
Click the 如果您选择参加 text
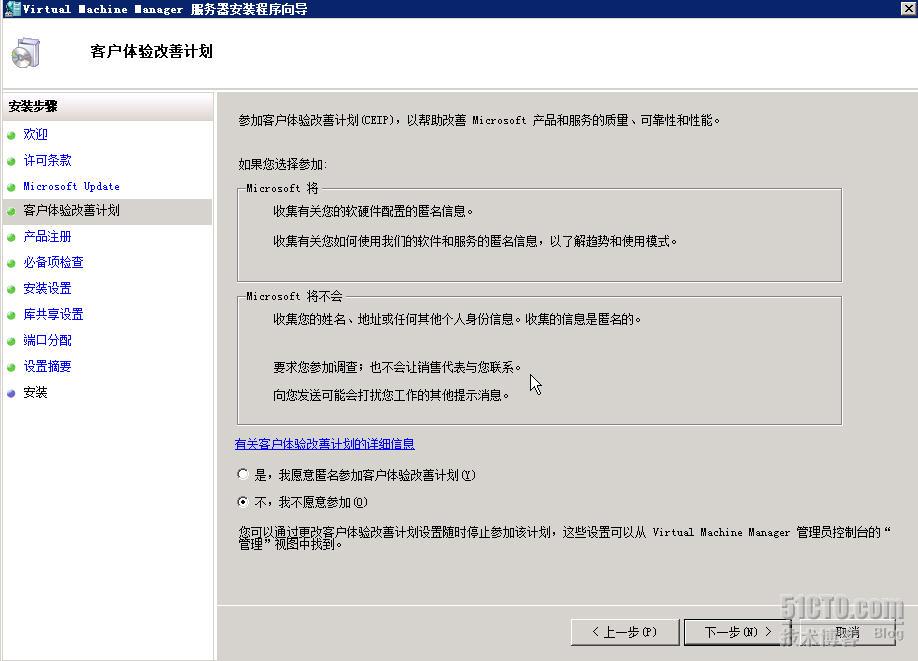282,165
